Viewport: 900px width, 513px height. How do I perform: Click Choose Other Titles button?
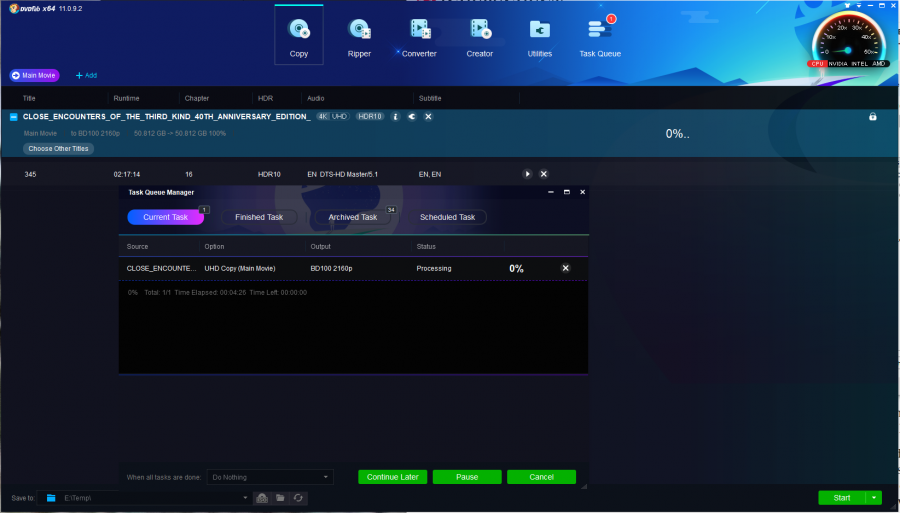(x=59, y=149)
